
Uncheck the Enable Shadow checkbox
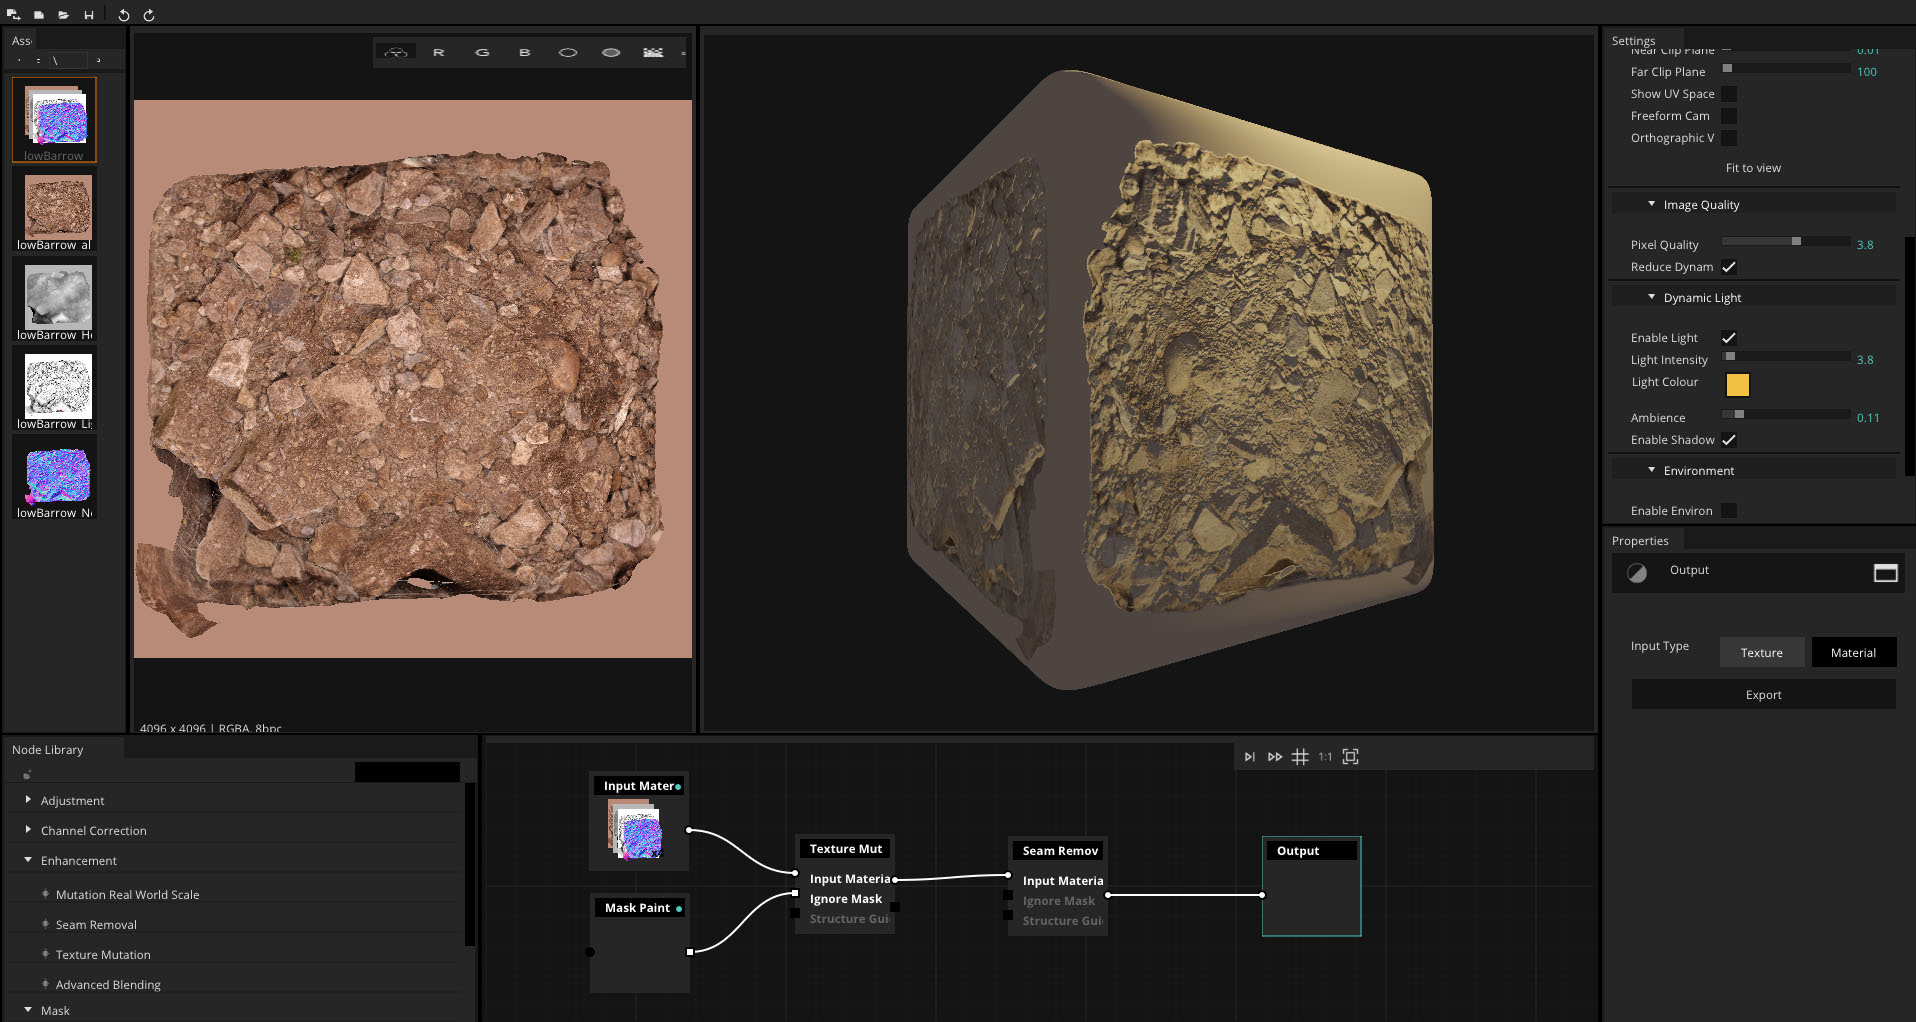click(x=1728, y=440)
